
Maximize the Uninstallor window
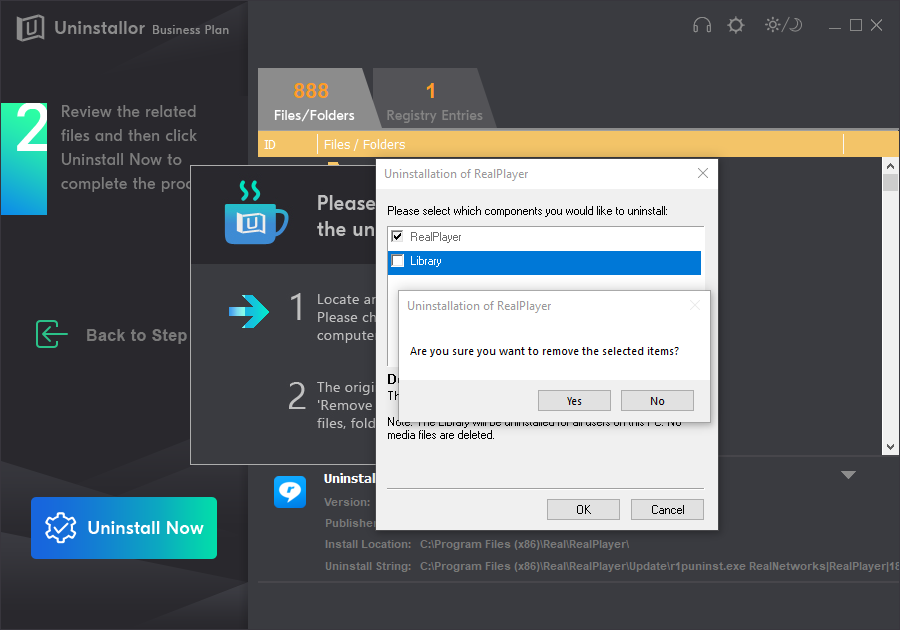(x=856, y=25)
